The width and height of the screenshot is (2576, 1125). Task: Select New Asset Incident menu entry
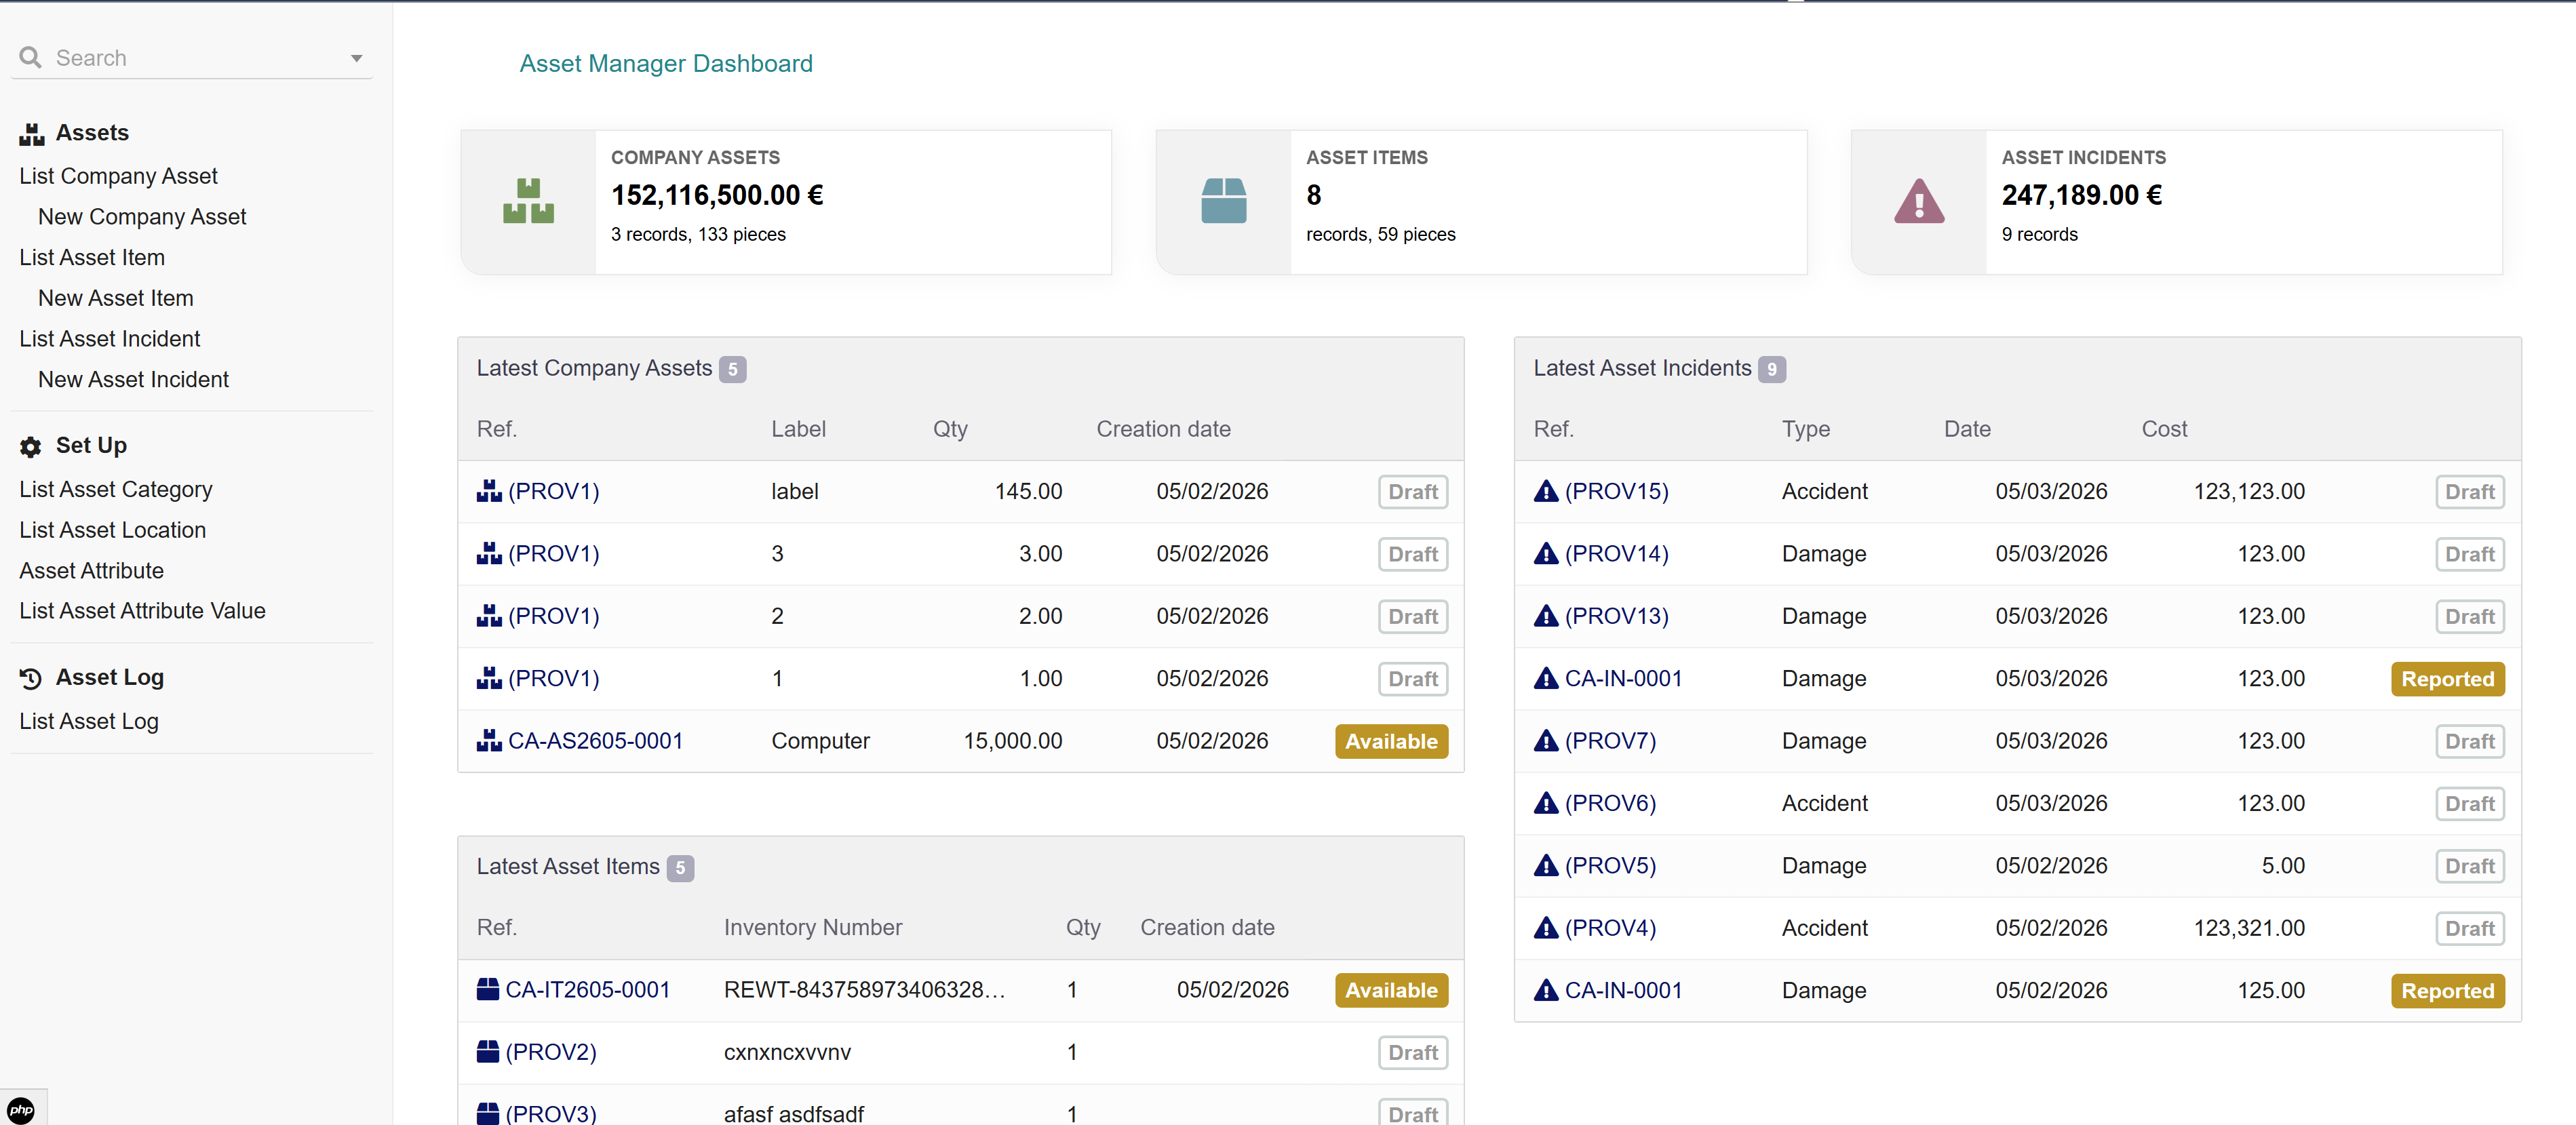pos(134,380)
